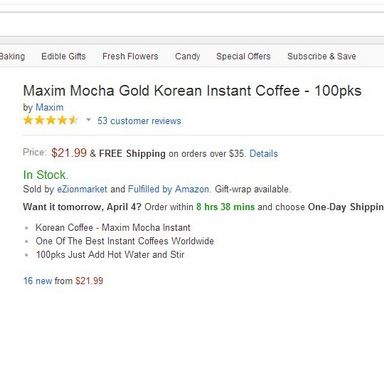Viewport: 384px width, 371px height.
Task: Visit the eZionmarket seller link
Action: coord(82,189)
